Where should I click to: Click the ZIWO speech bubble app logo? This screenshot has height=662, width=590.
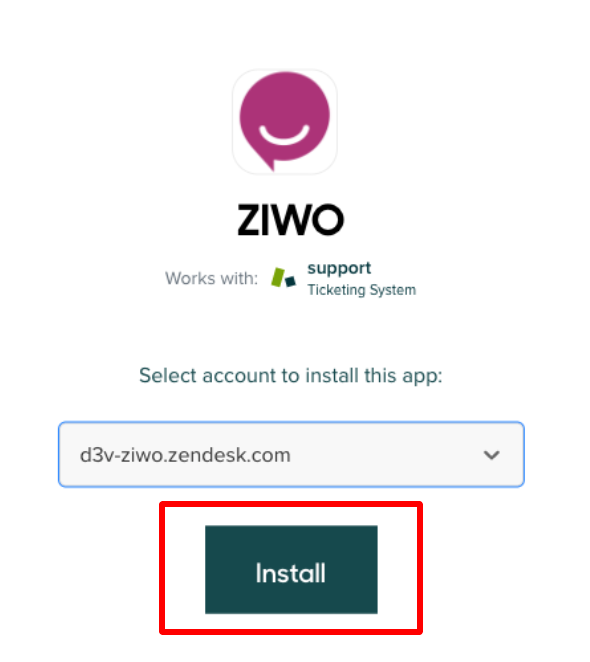click(x=285, y=121)
